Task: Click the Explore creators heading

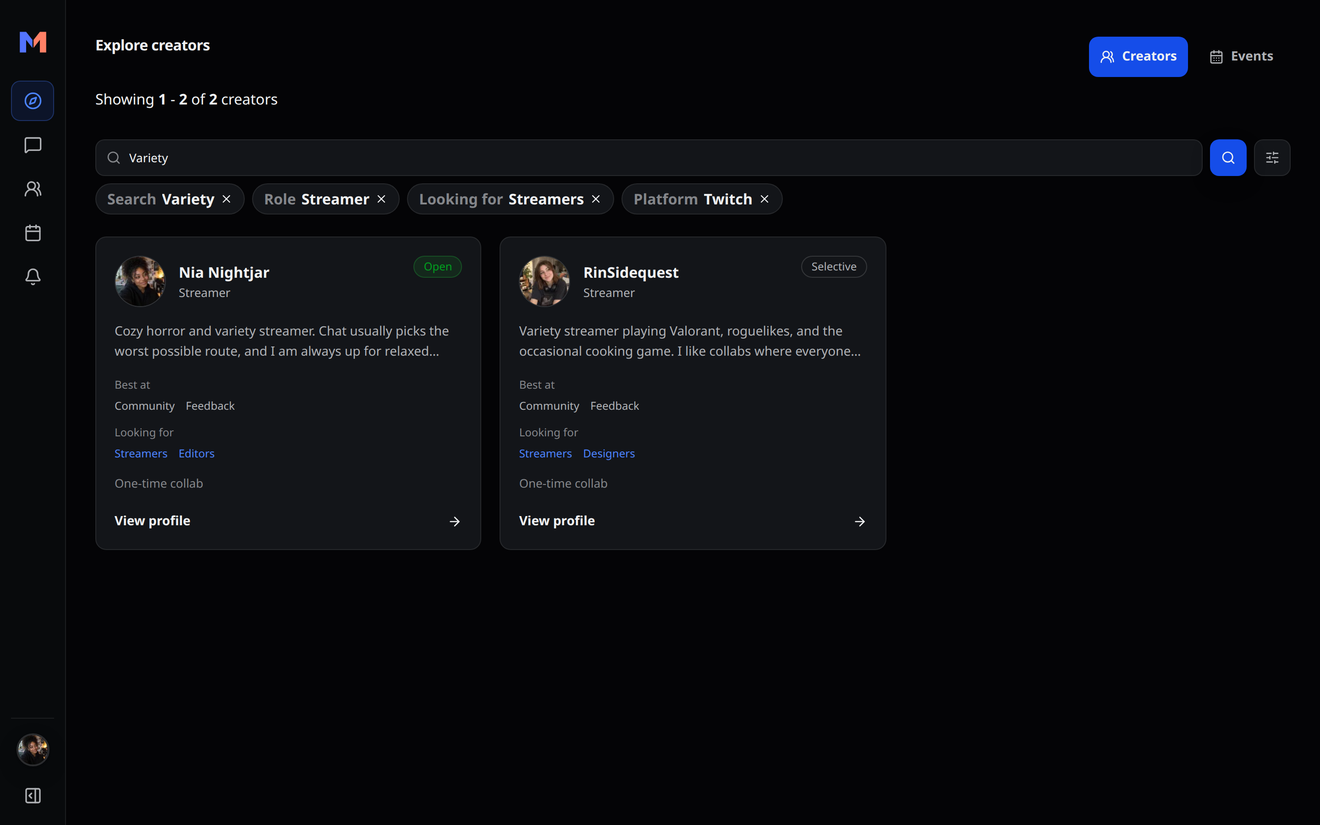Action: tap(152, 45)
